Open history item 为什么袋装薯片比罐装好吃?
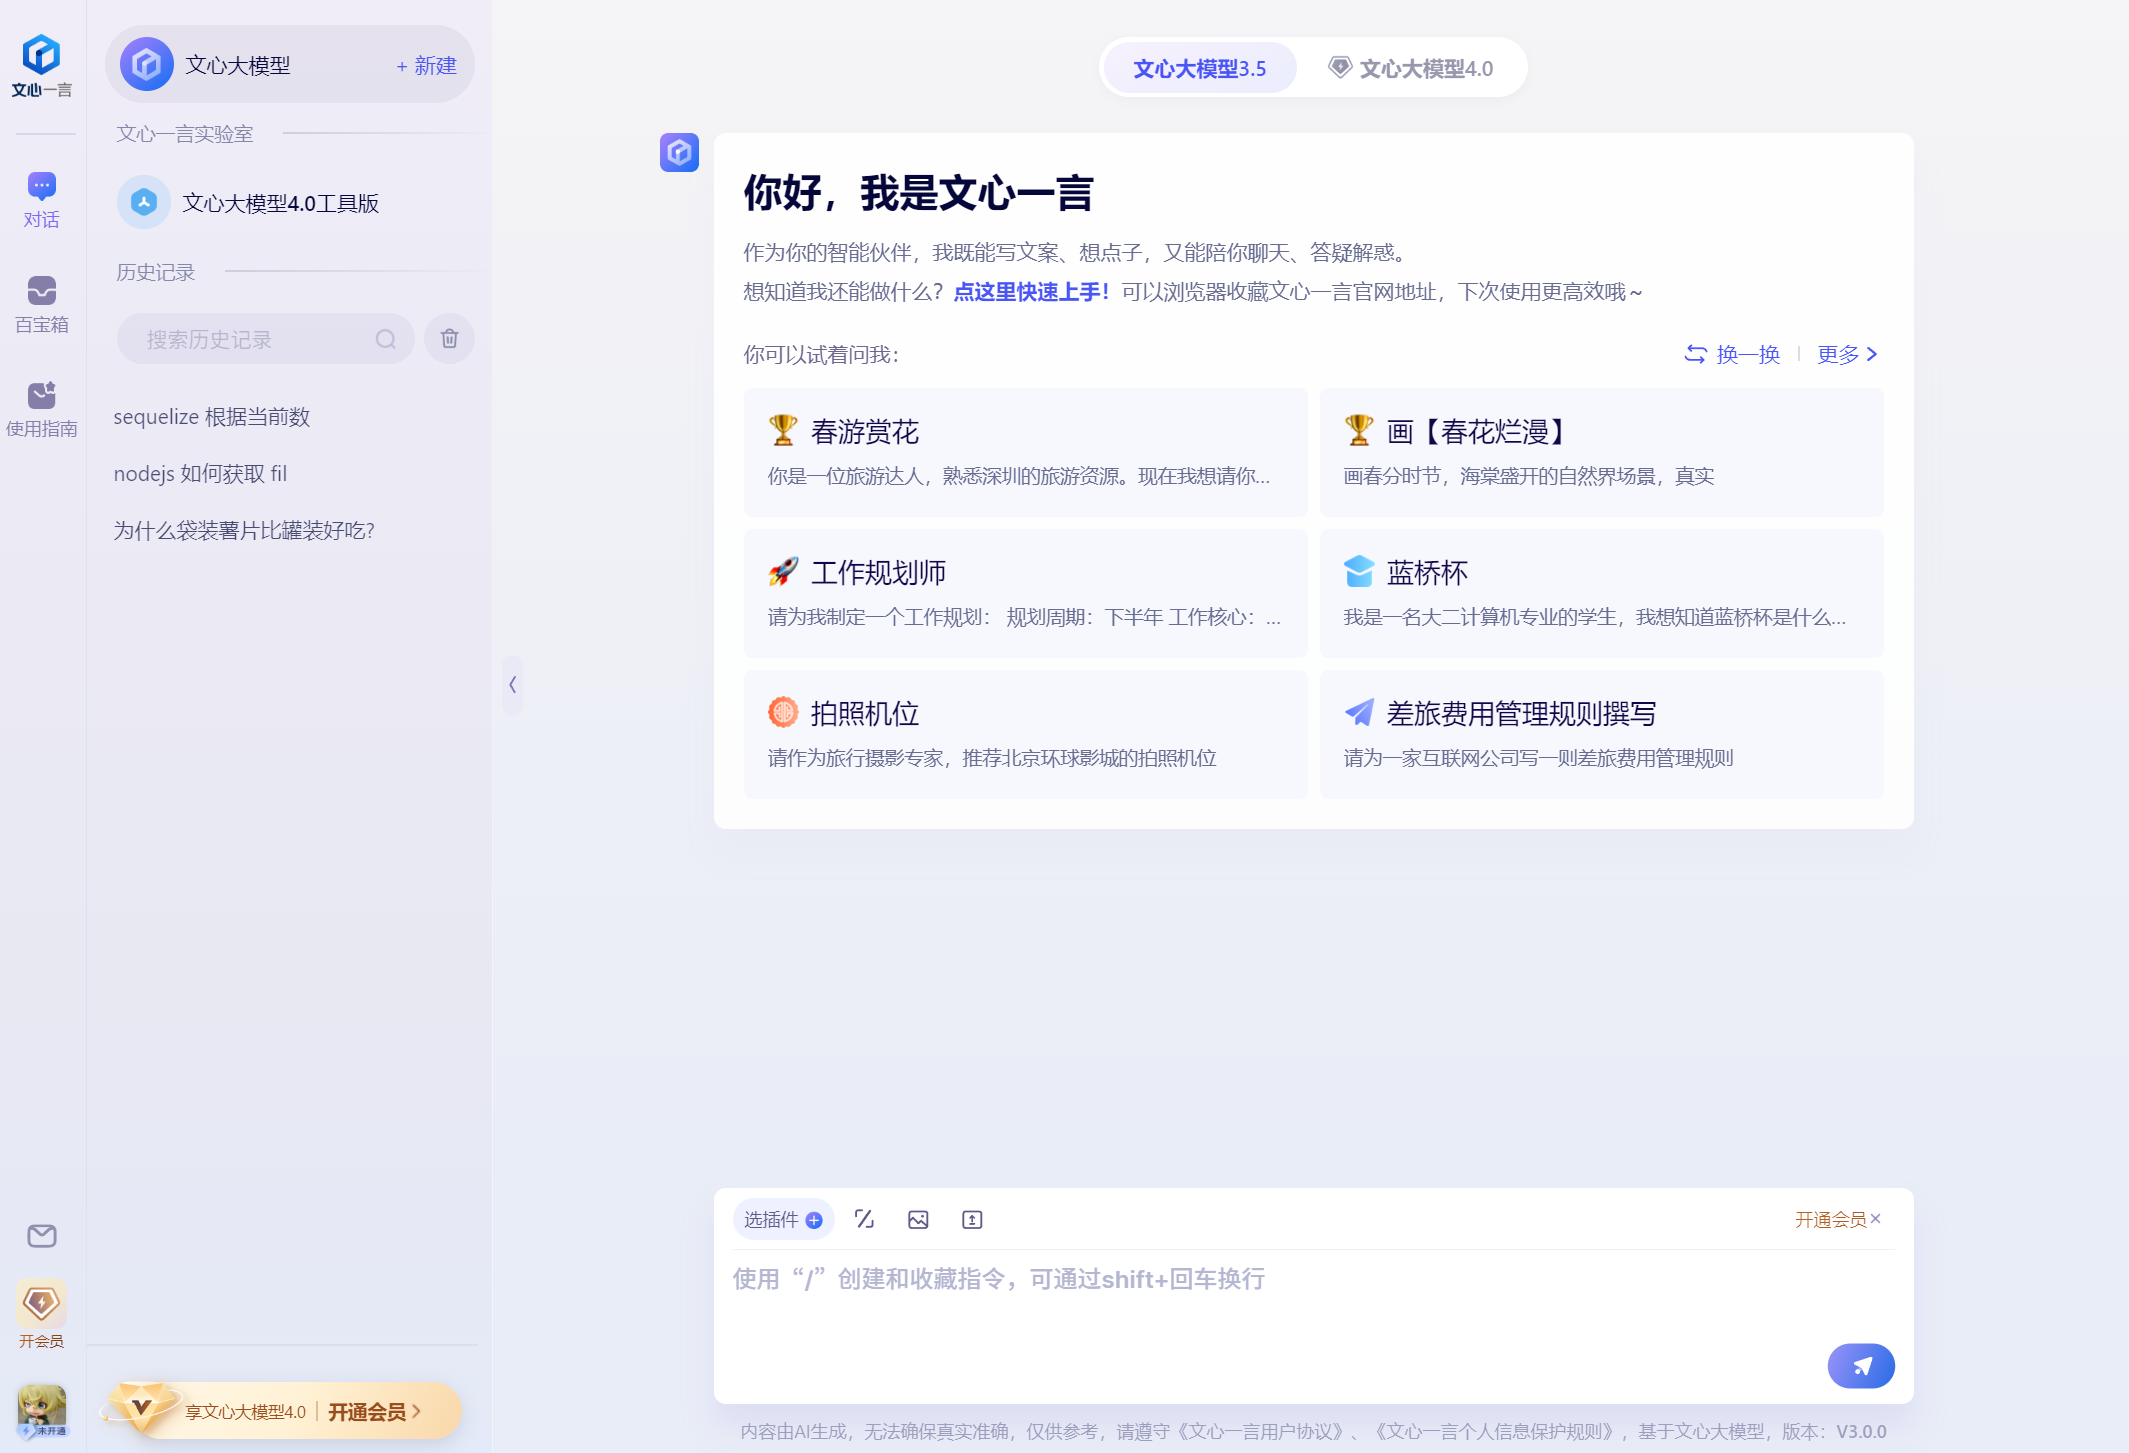The height and width of the screenshot is (1453, 2129). (x=244, y=530)
